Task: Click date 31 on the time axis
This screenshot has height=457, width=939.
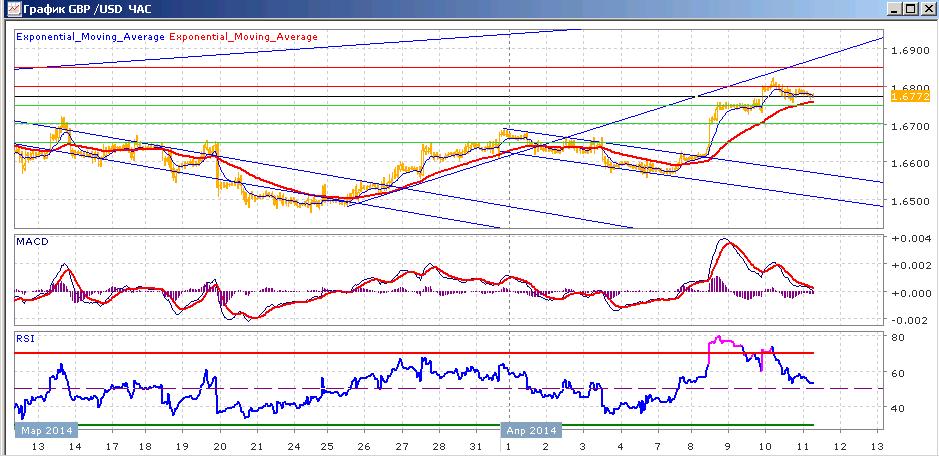Action: tap(475, 447)
